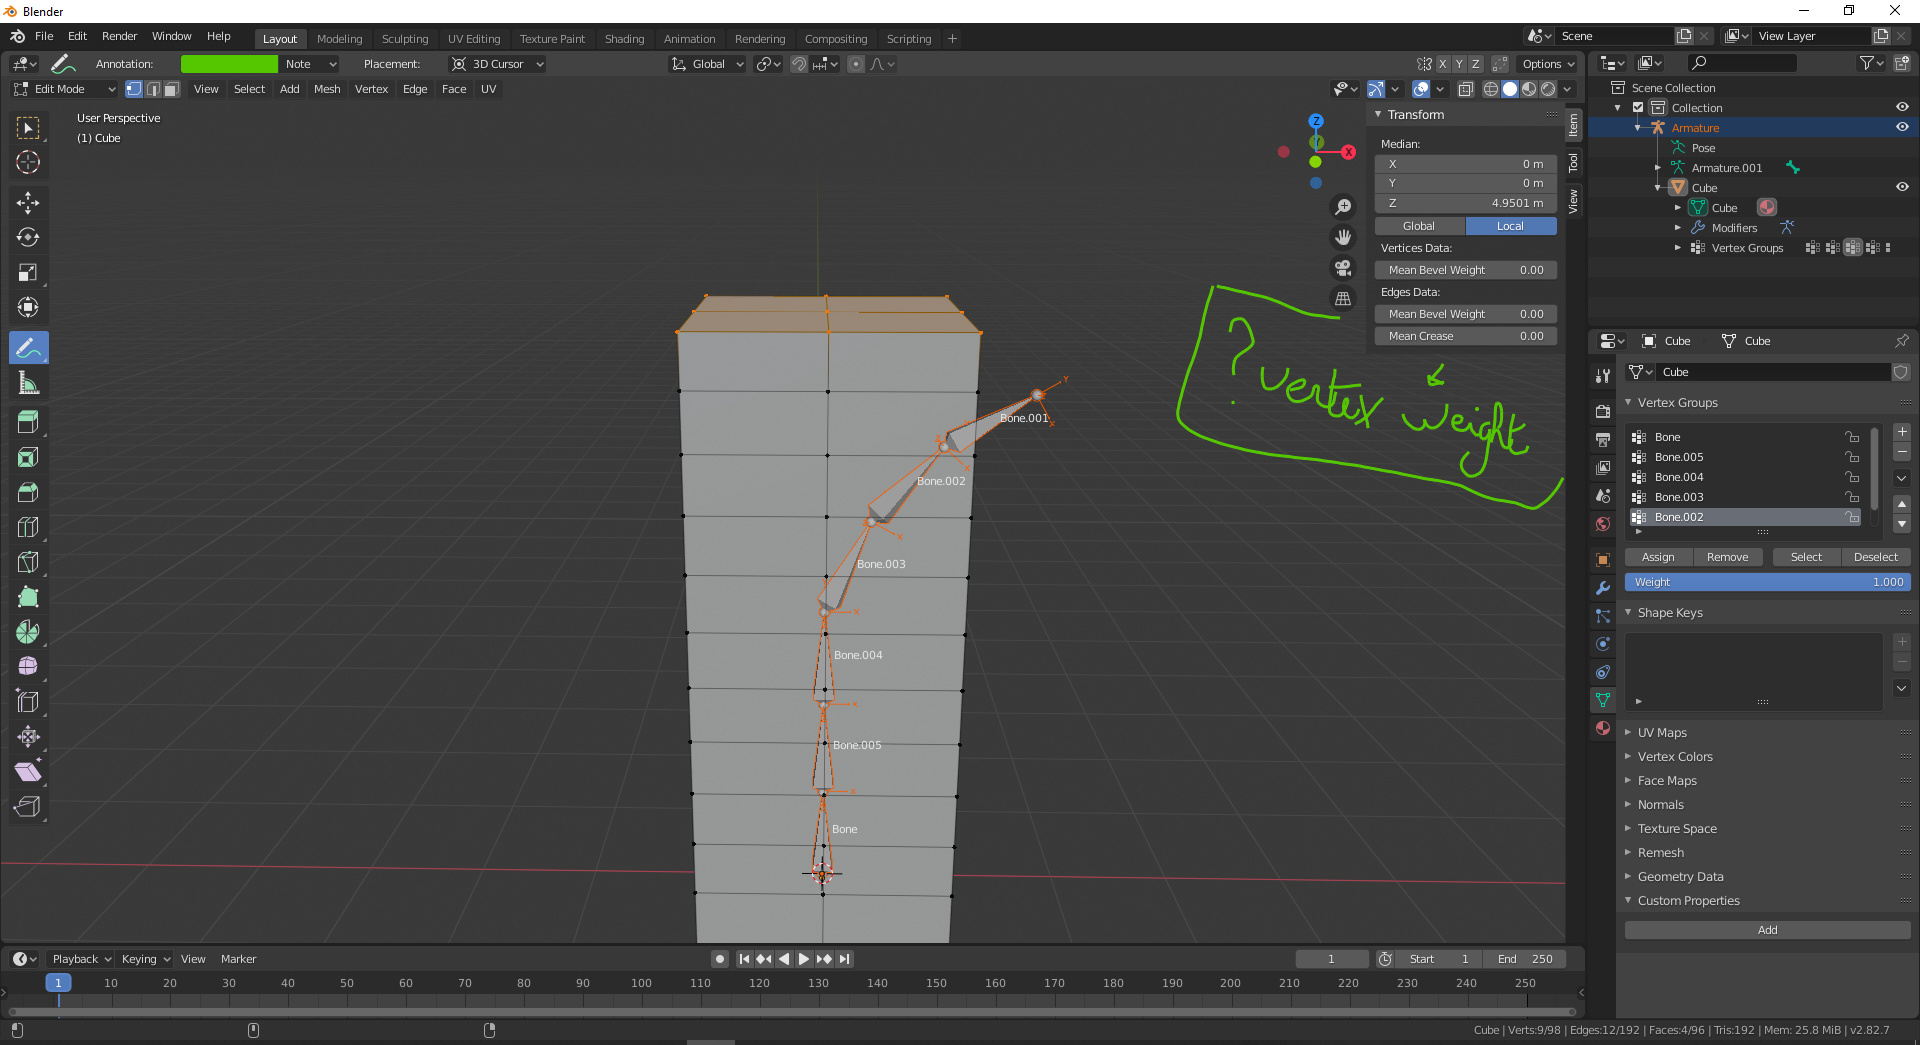Open Material properties tab icon
Viewport: 1920px width, 1045px height.
[x=1603, y=728]
